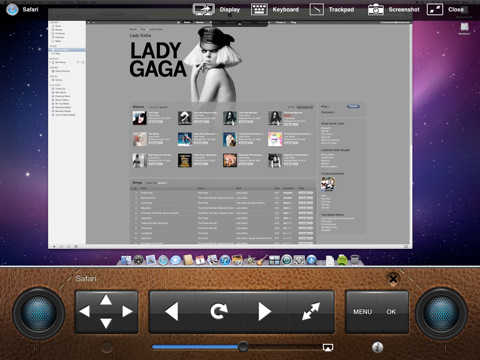The height and width of the screenshot is (360, 480).
Task: Switch to Trackpad mode
Action: (x=317, y=9)
